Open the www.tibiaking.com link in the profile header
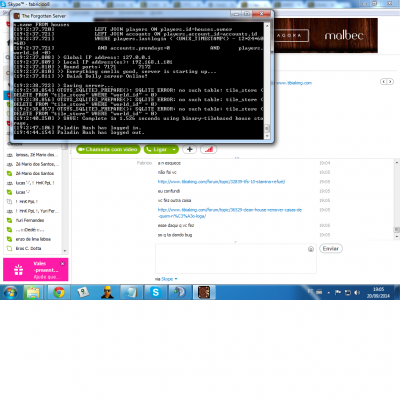 point(294,83)
